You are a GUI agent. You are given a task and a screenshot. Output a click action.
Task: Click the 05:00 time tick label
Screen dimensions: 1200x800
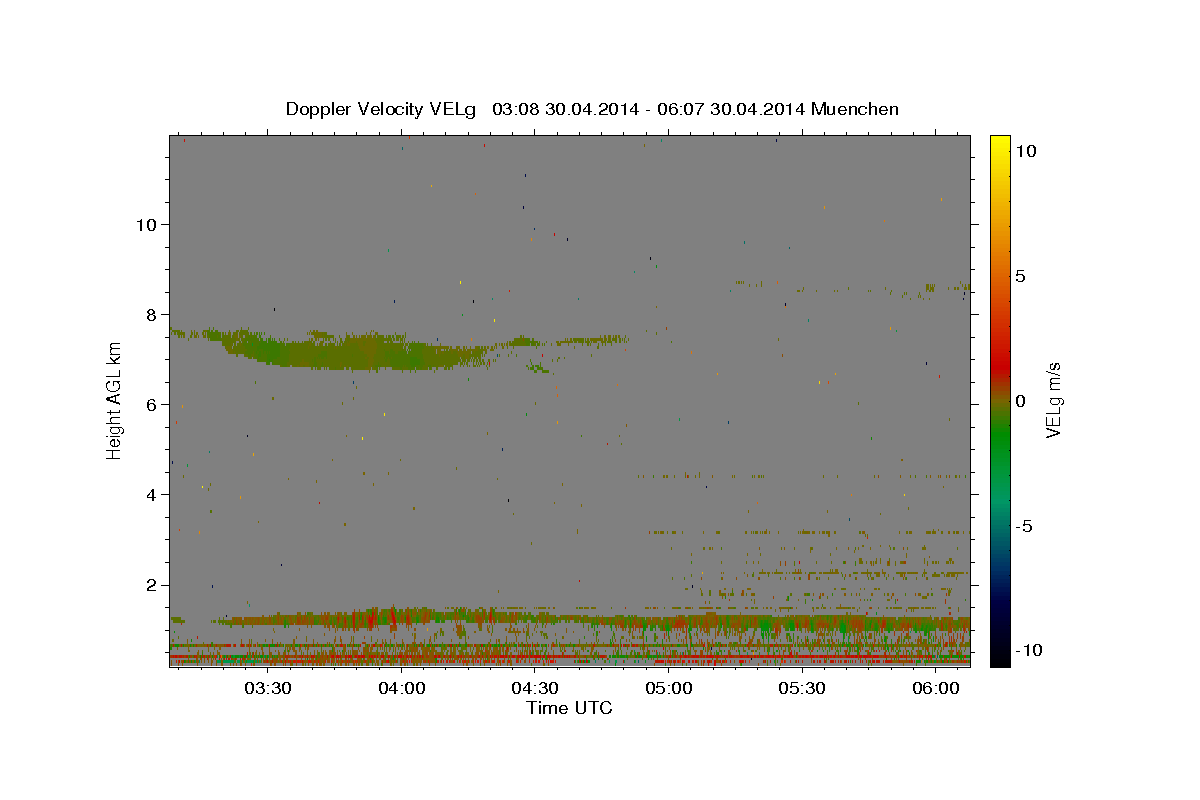[669, 688]
